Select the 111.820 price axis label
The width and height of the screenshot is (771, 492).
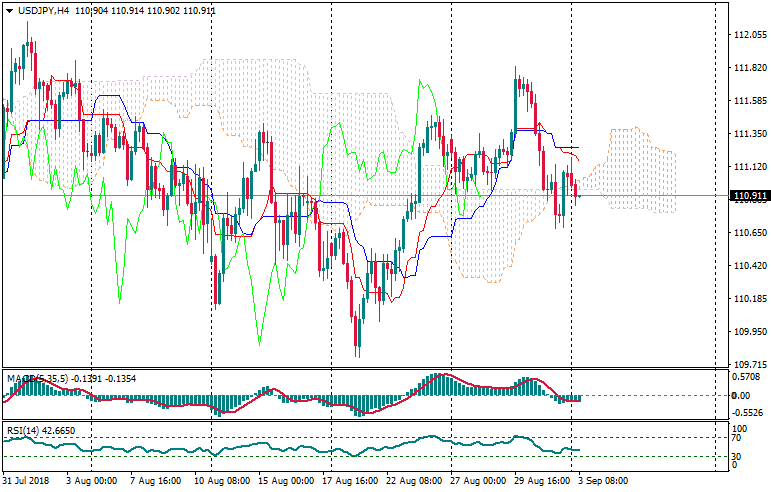click(749, 68)
